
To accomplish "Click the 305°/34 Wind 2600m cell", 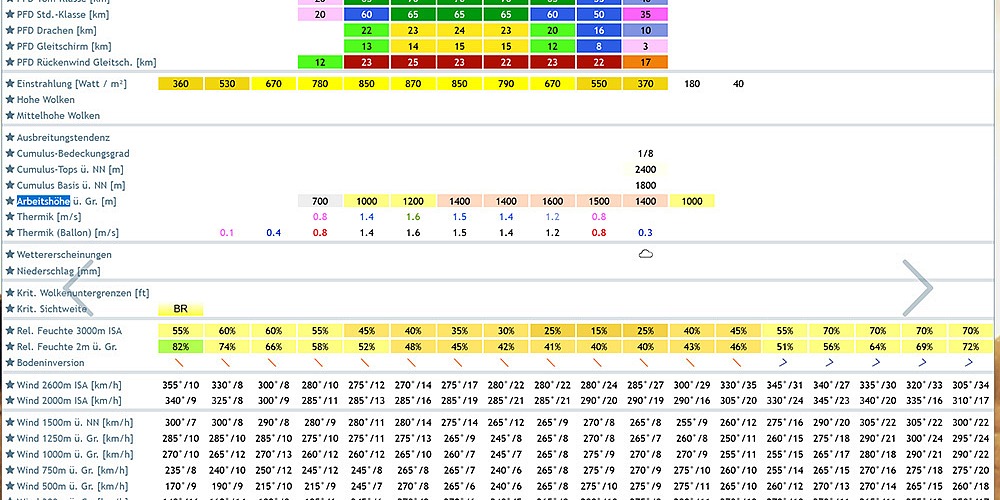I will click(x=971, y=385).
